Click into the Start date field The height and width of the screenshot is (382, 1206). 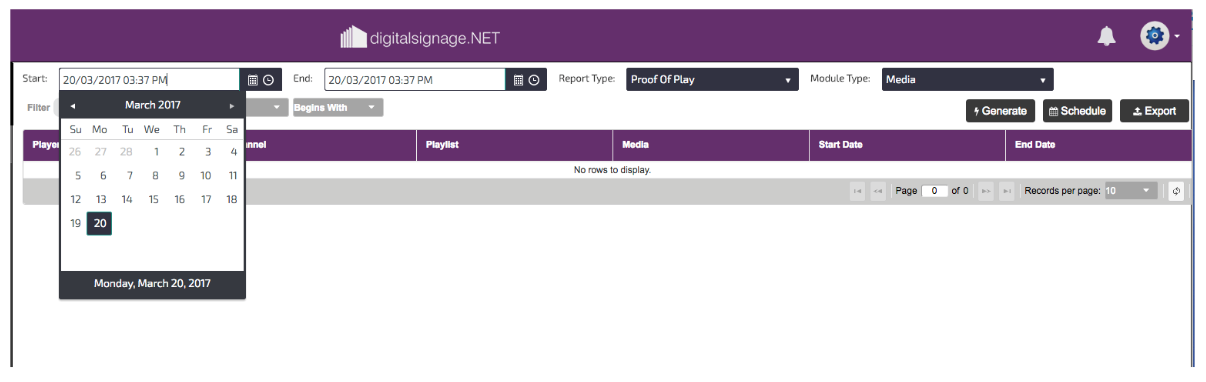click(150, 80)
